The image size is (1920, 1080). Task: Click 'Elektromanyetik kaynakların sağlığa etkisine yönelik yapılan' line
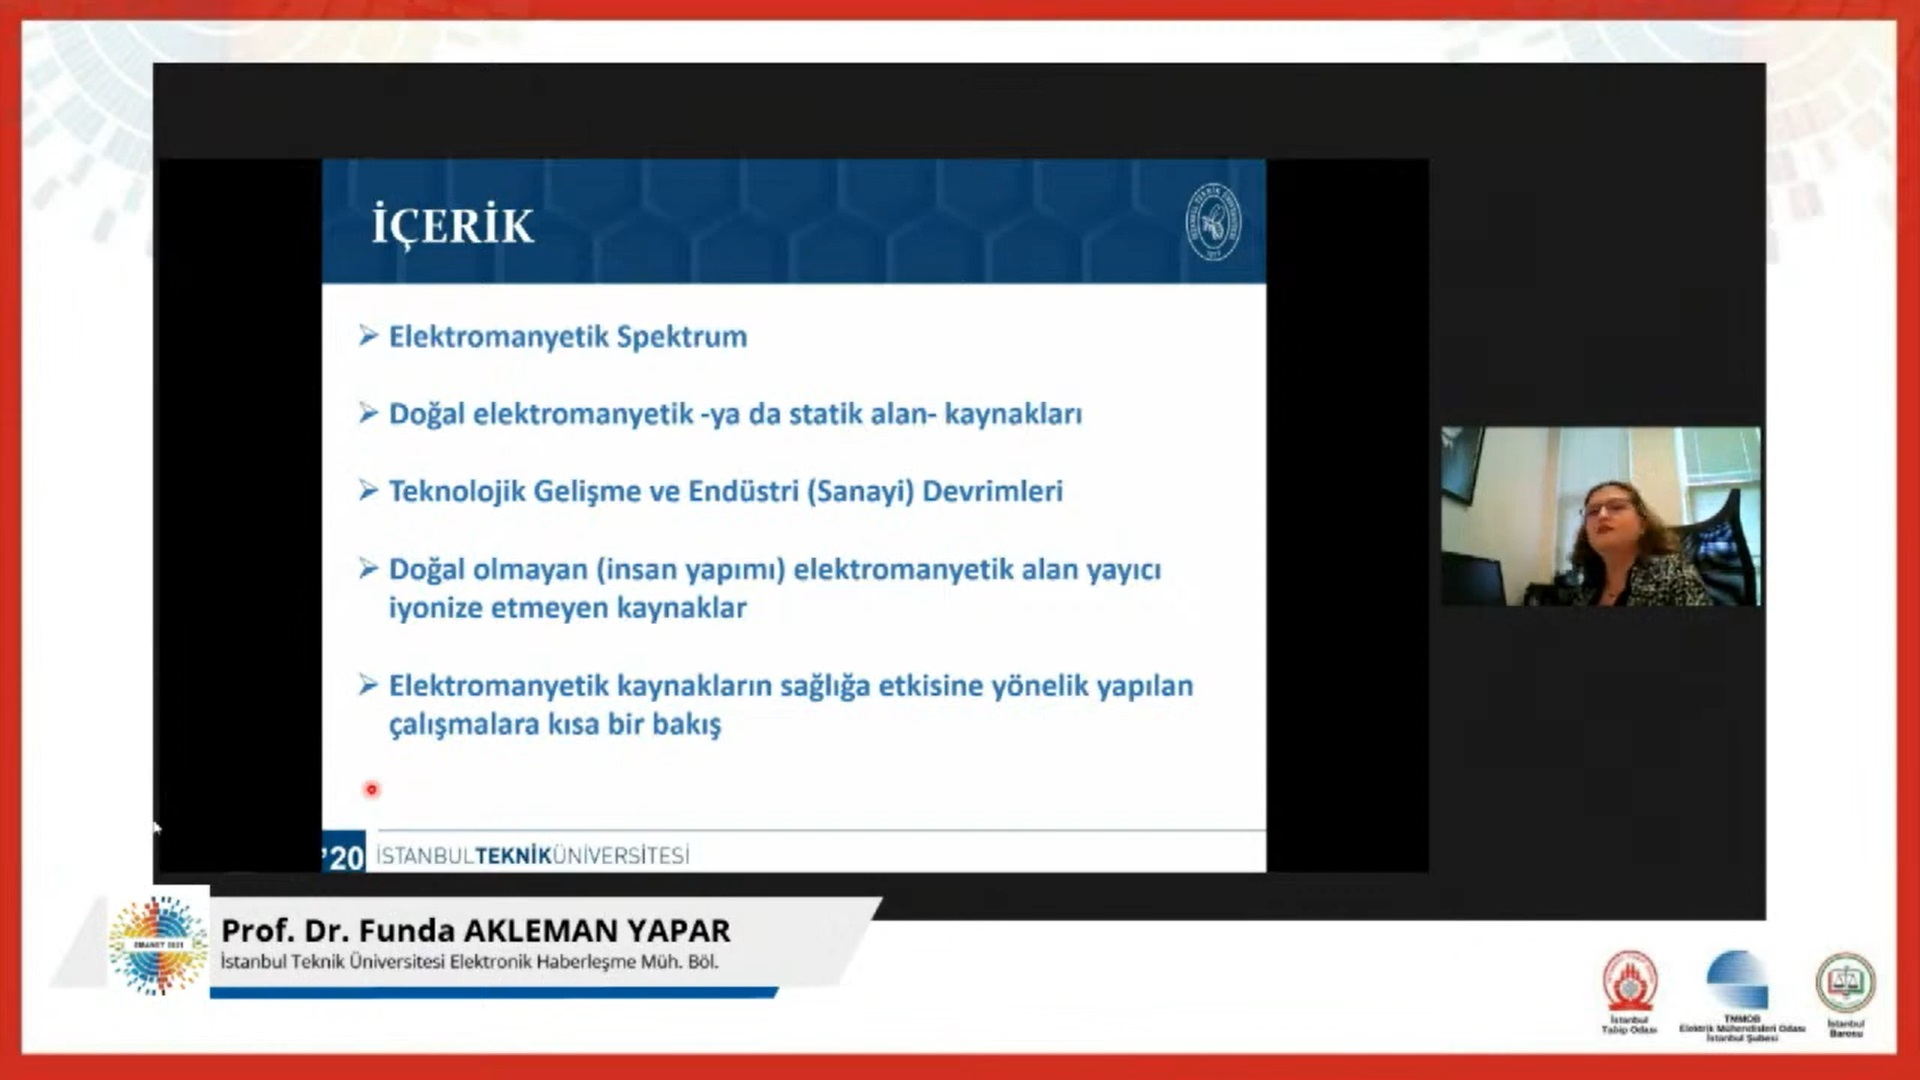[x=791, y=686]
